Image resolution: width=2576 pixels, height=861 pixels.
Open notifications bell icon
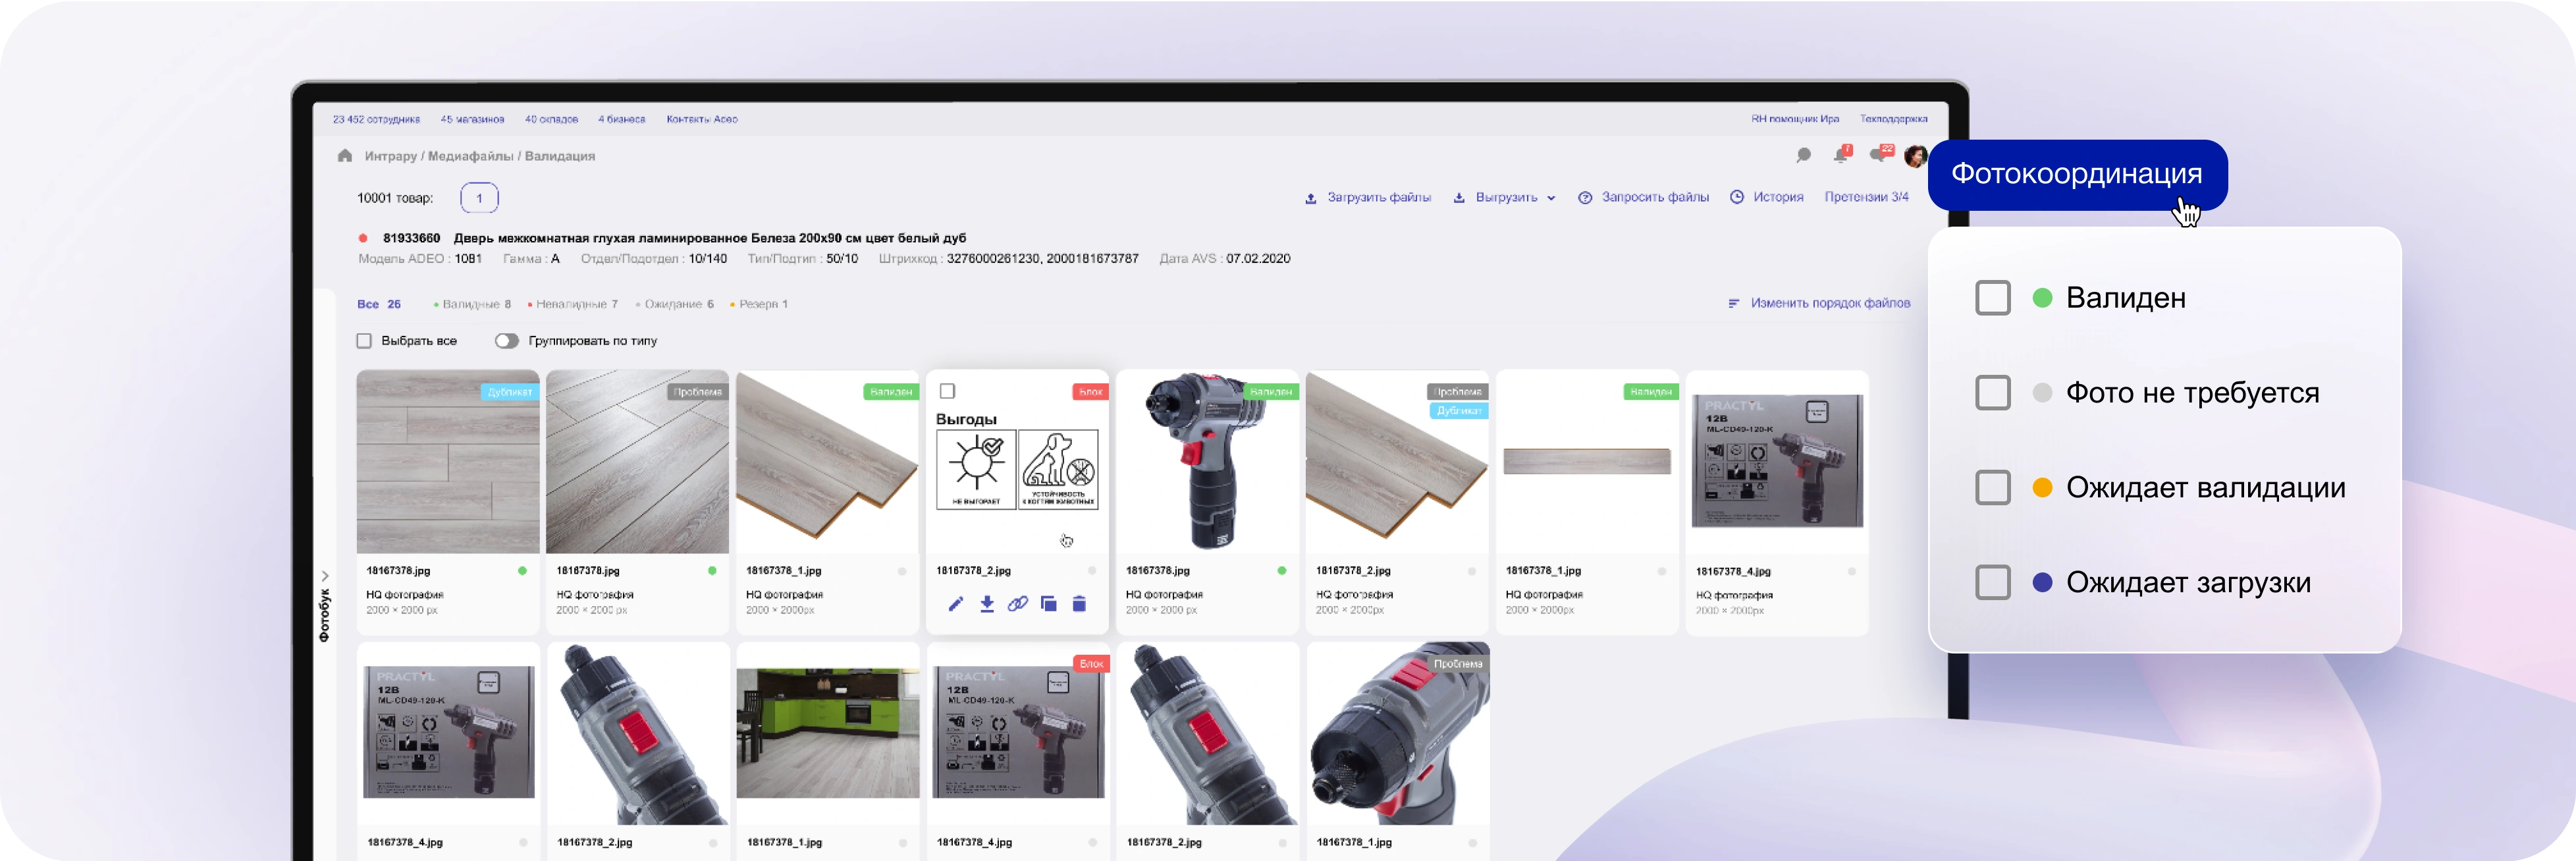[1840, 155]
